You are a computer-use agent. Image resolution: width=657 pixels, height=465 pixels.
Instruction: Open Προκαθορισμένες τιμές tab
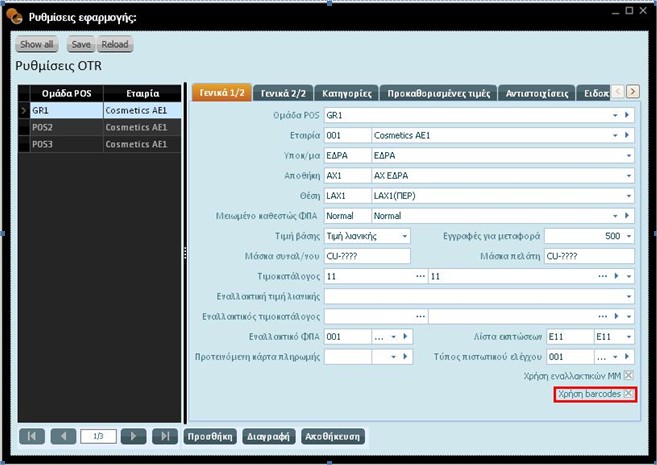pyautogui.click(x=438, y=93)
